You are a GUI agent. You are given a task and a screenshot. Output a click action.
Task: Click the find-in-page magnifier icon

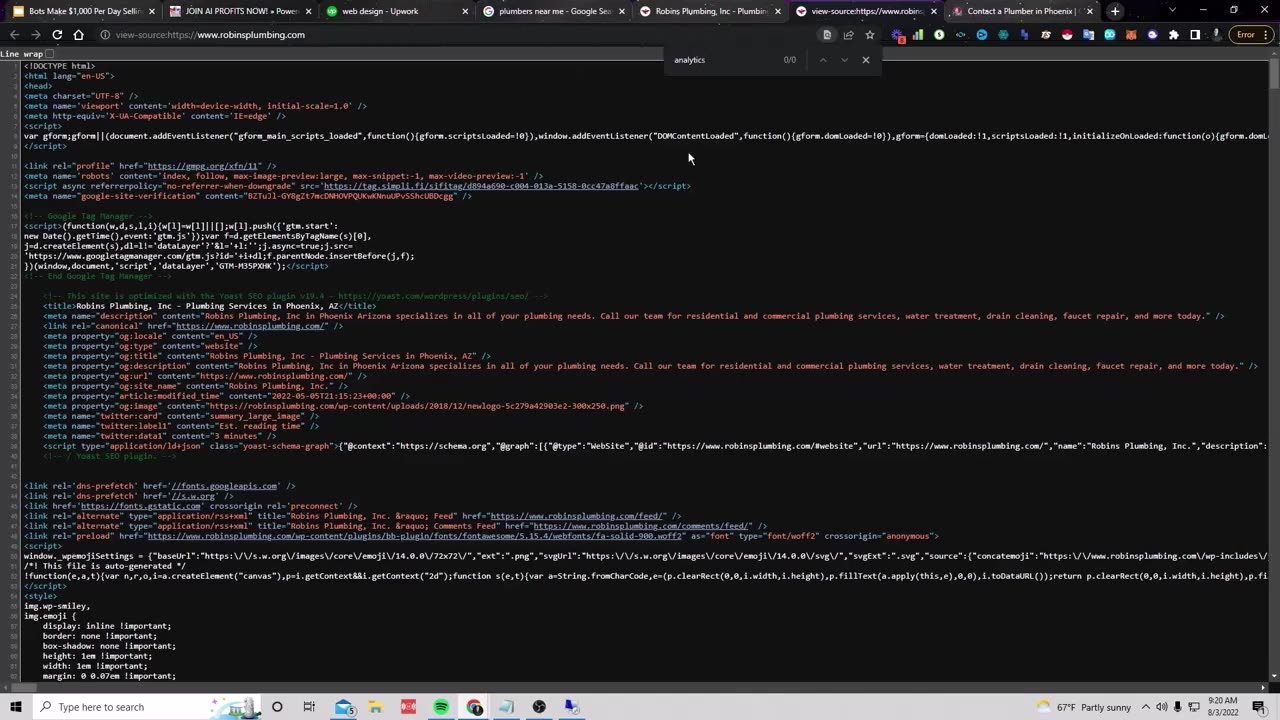827,35
